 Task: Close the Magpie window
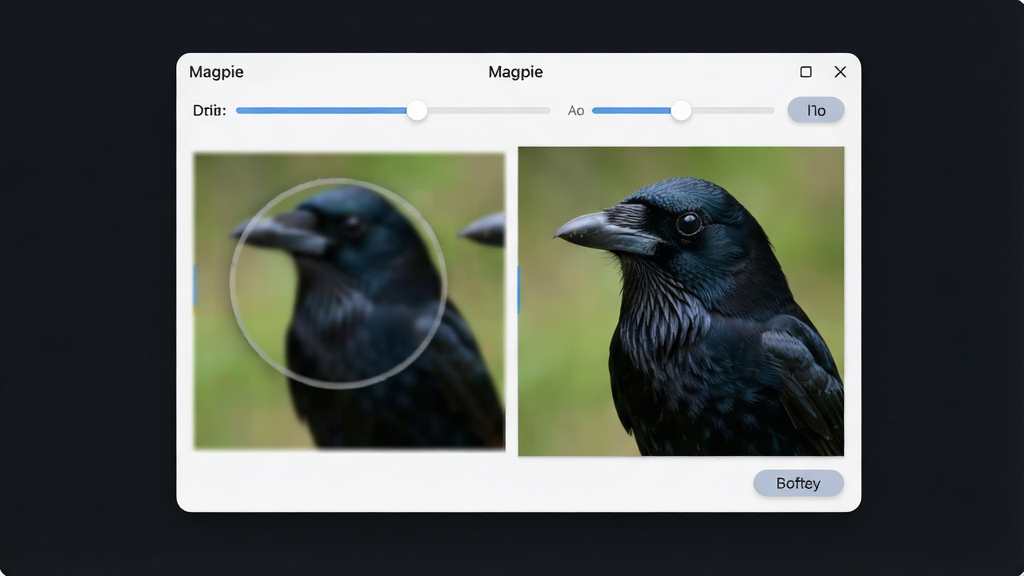tap(840, 72)
